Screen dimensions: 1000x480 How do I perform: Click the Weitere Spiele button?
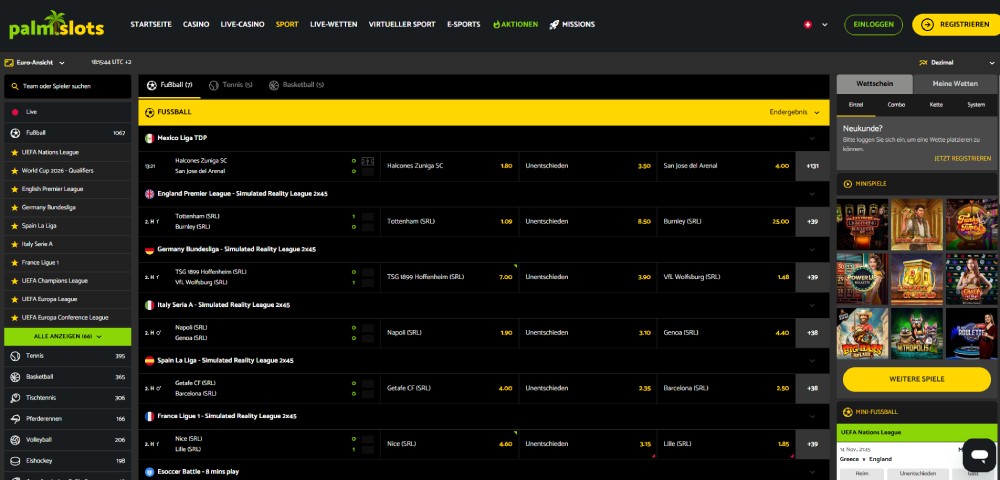916,380
